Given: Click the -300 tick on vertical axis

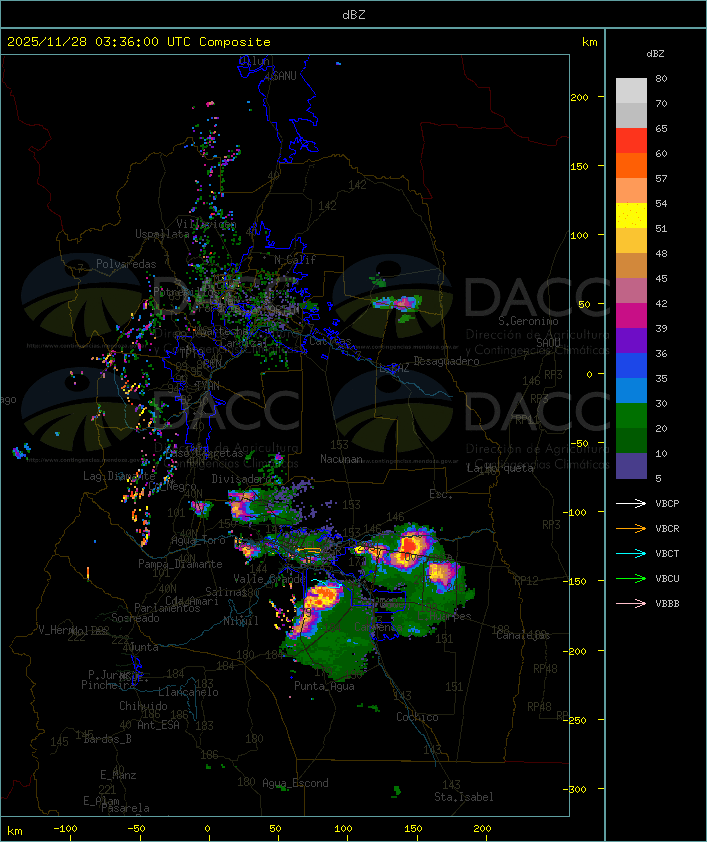Looking at the screenshot, I should coord(577,789).
